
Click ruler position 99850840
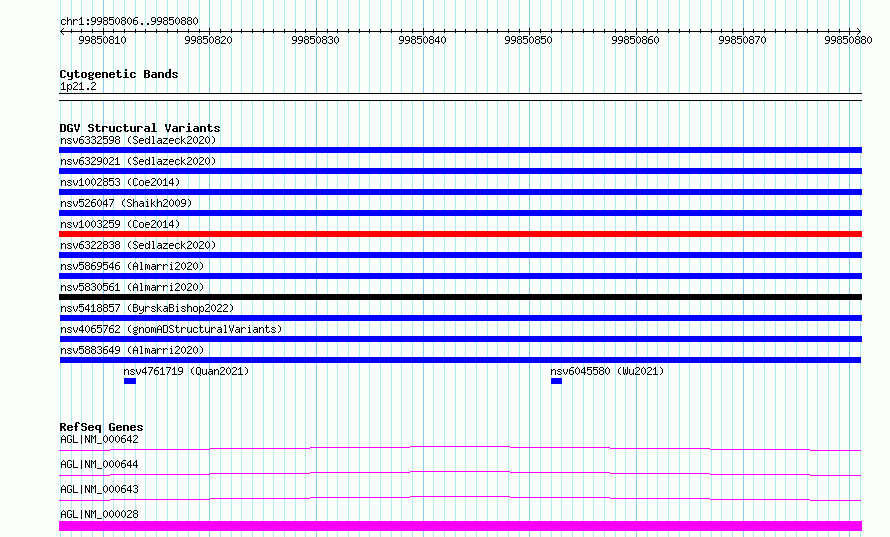422,40
